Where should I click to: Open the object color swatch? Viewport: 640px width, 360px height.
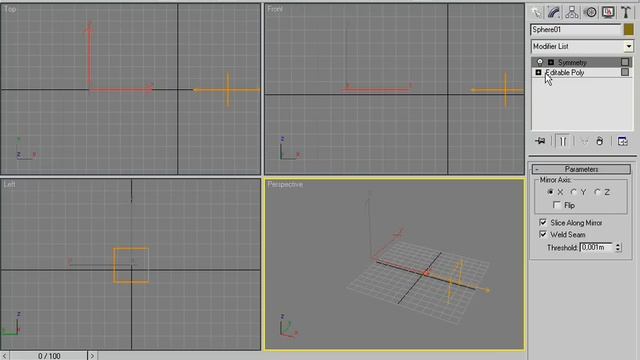pyautogui.click(x=629, y=29)
